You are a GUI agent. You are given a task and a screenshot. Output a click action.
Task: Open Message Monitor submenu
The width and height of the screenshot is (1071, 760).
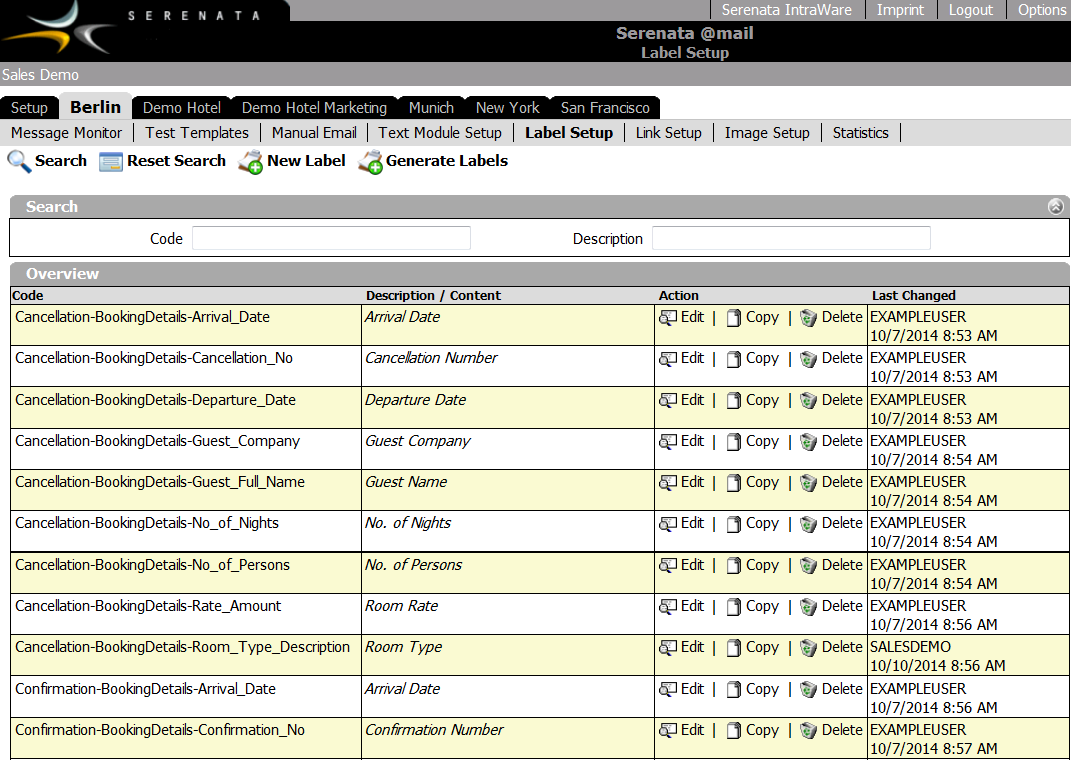66,133
